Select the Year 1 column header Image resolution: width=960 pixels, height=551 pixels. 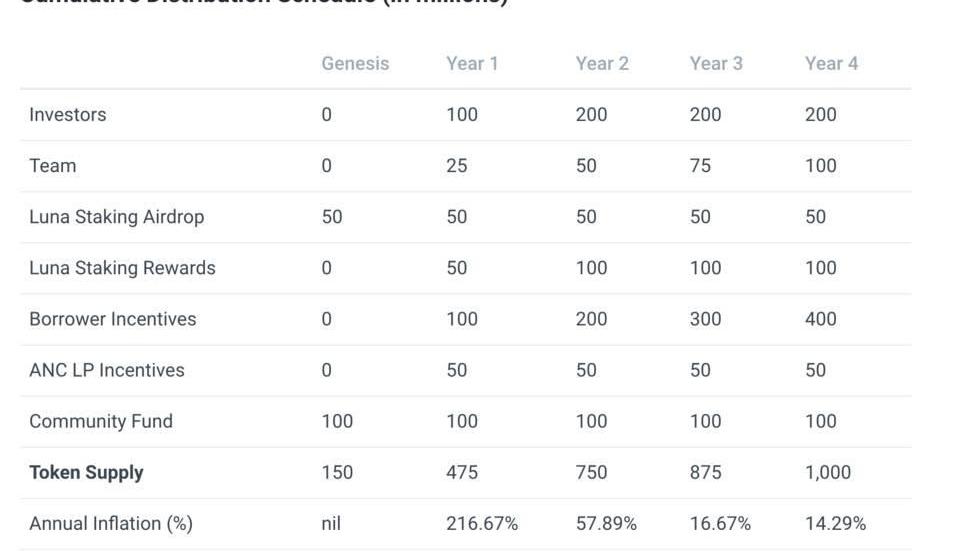472,64
